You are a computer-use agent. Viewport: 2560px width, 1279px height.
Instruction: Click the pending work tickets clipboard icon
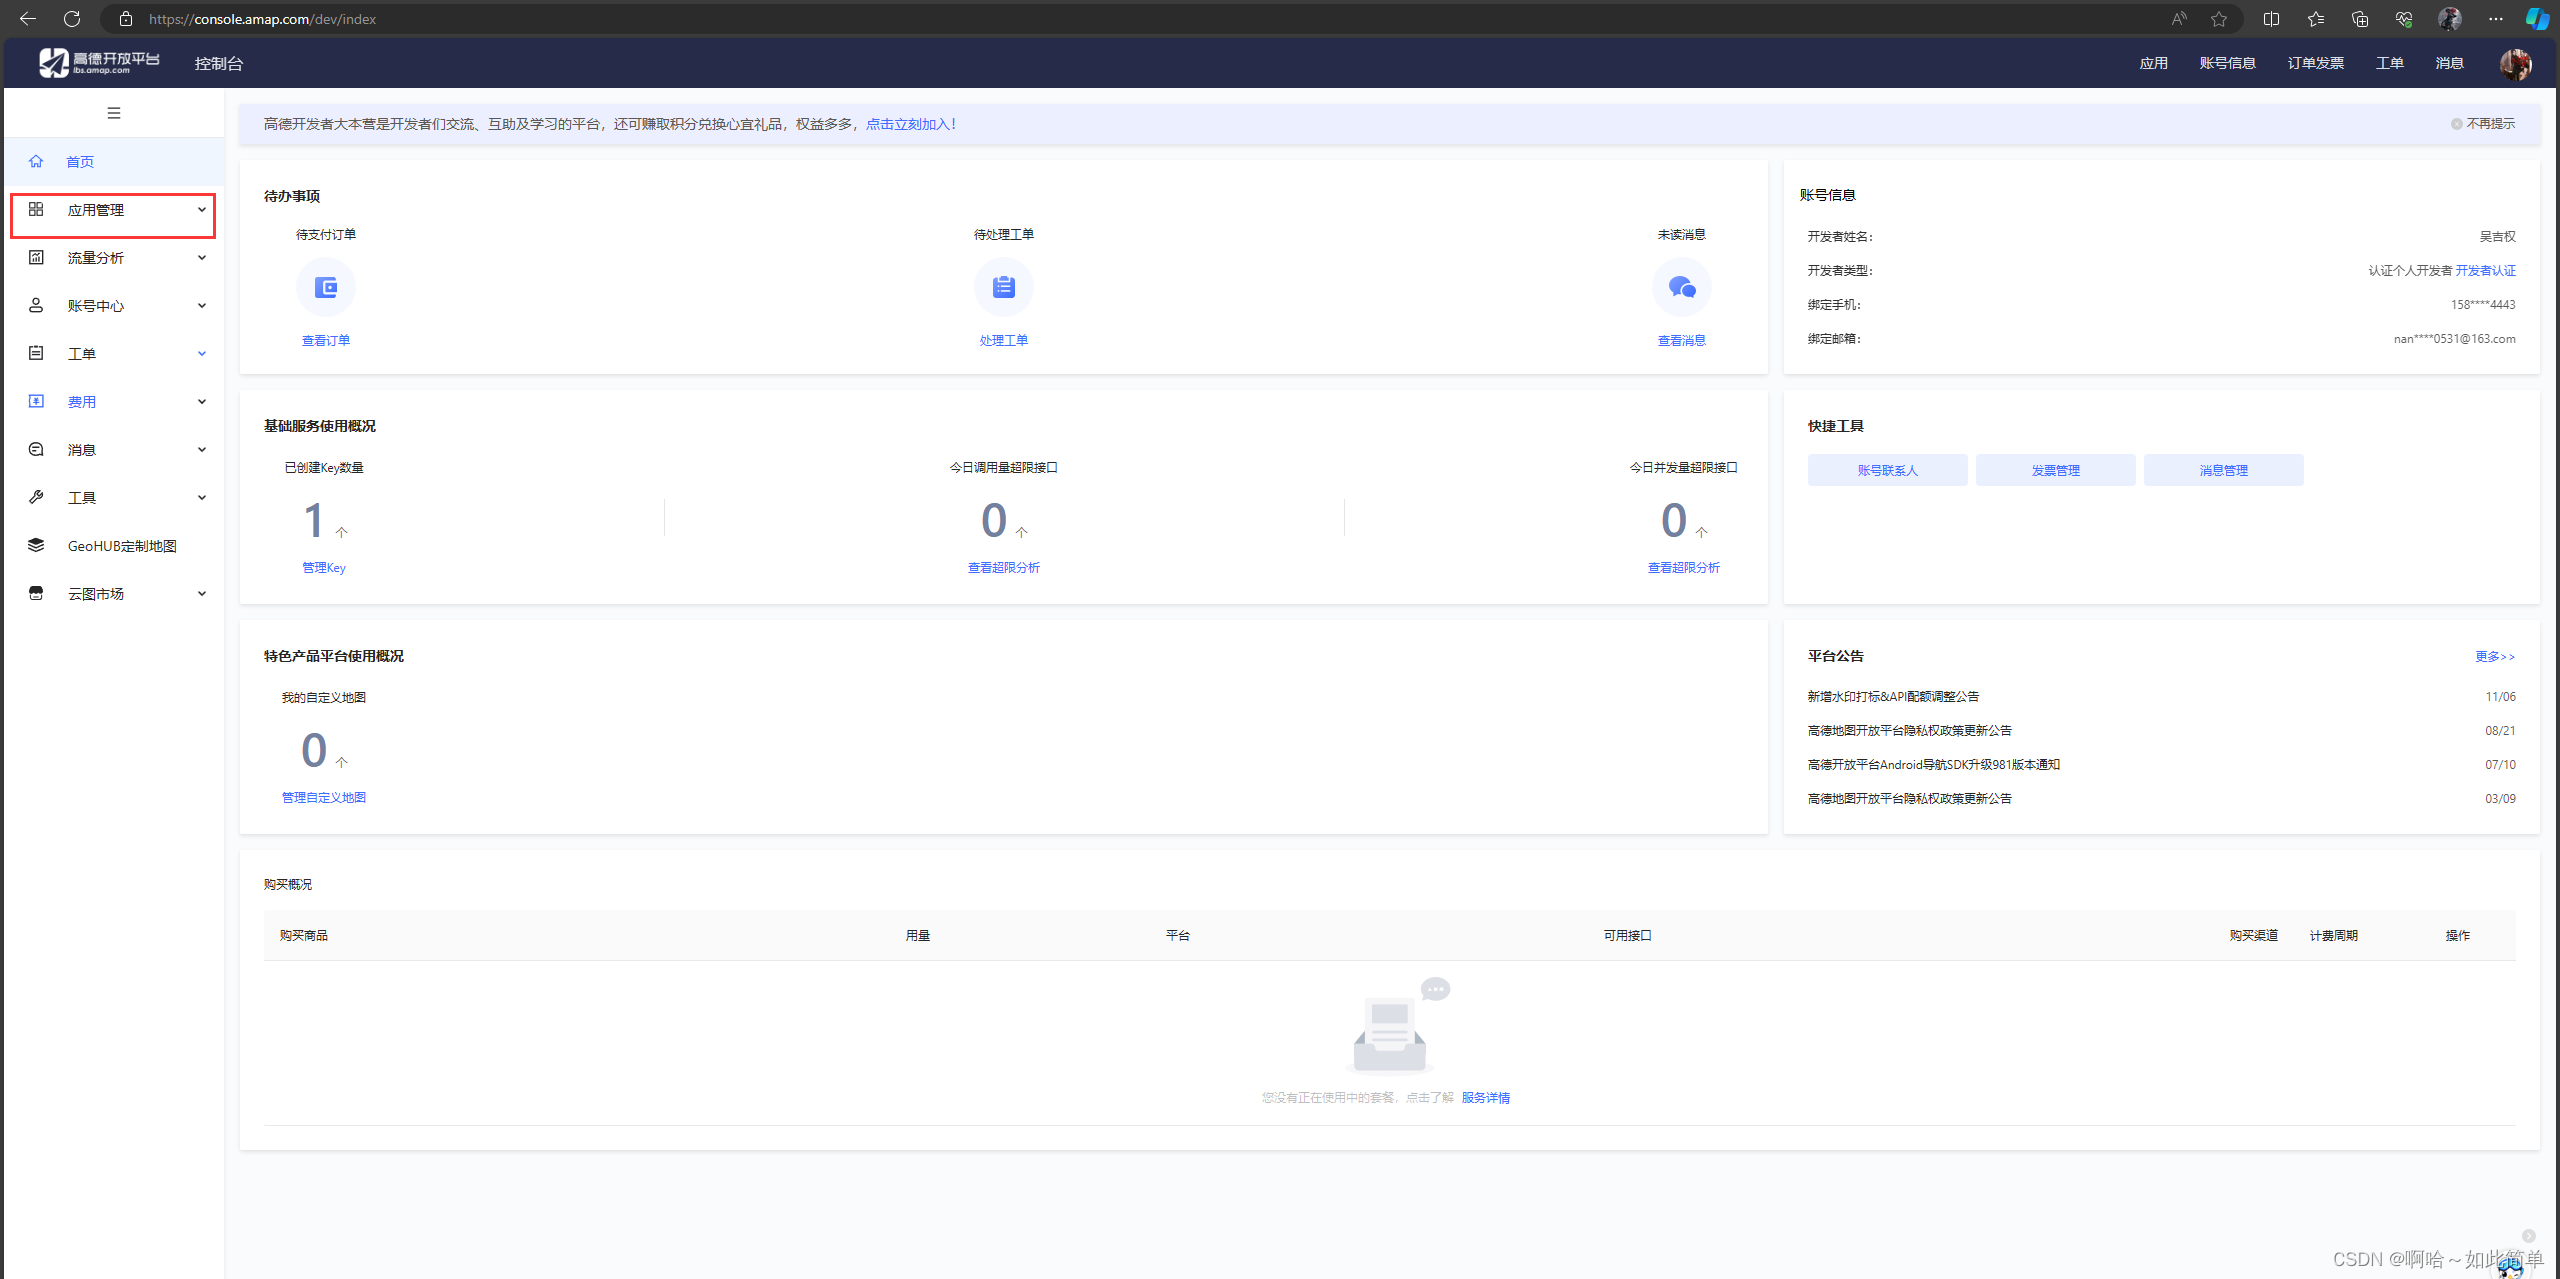click(x=1003, y=288)
